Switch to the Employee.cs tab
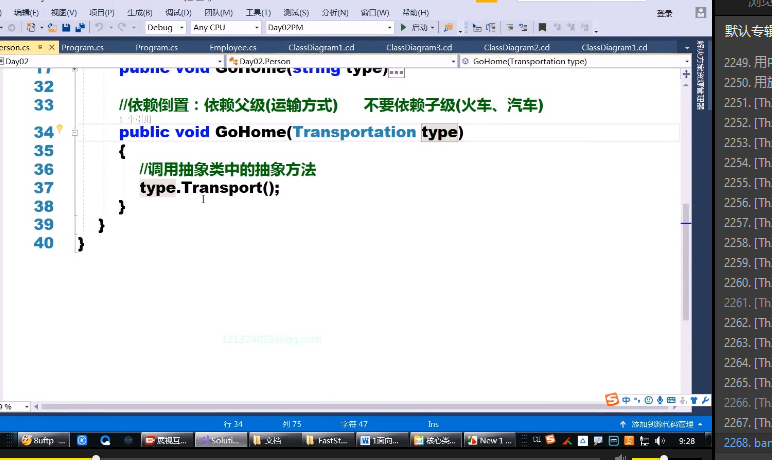Image resolution: width=772 pixels, height=460 pixels. tap(233, 48)
